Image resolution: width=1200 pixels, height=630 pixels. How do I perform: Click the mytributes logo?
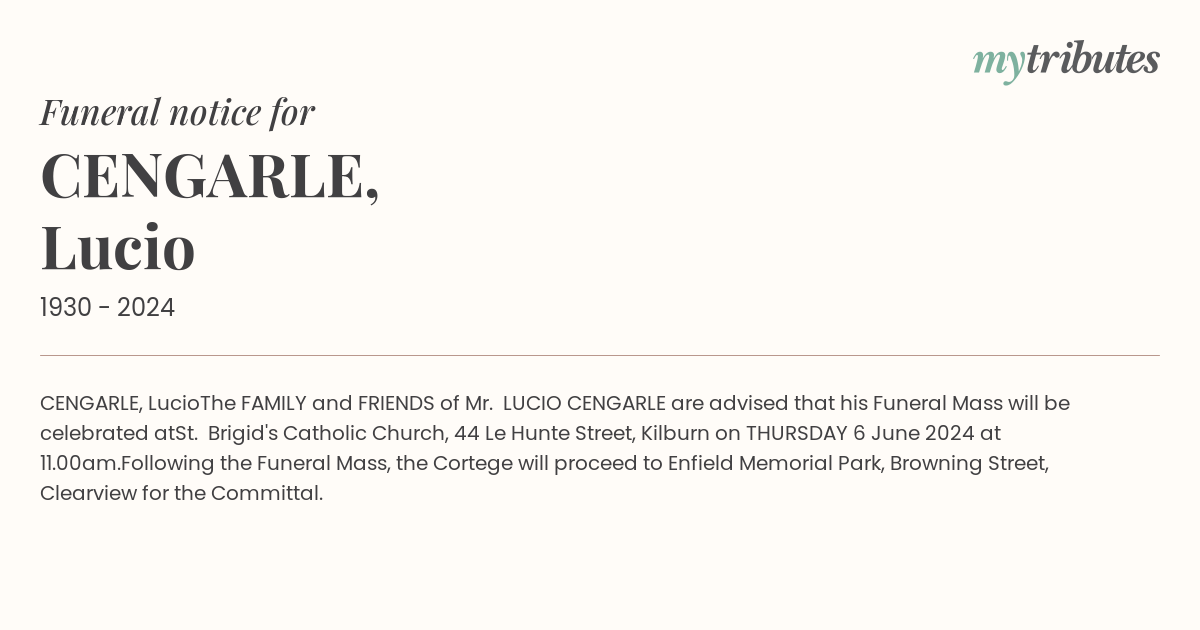pos(1066,60)
